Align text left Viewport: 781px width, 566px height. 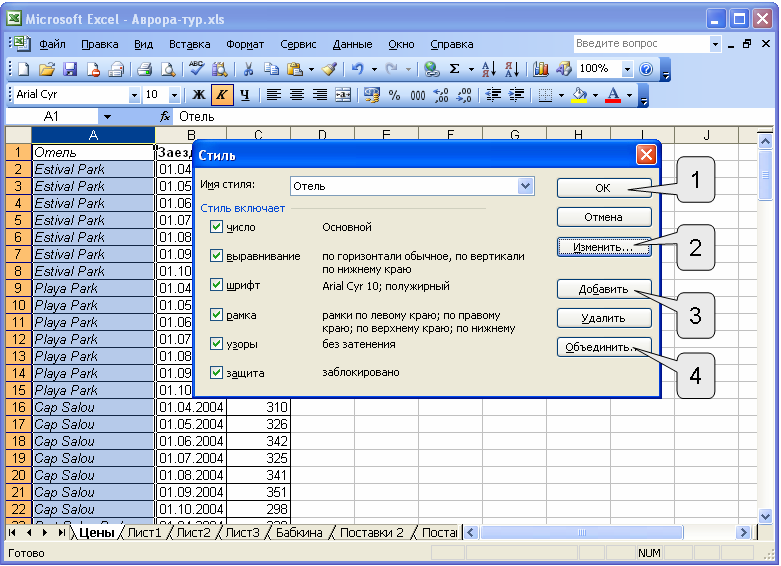point(273,95)
